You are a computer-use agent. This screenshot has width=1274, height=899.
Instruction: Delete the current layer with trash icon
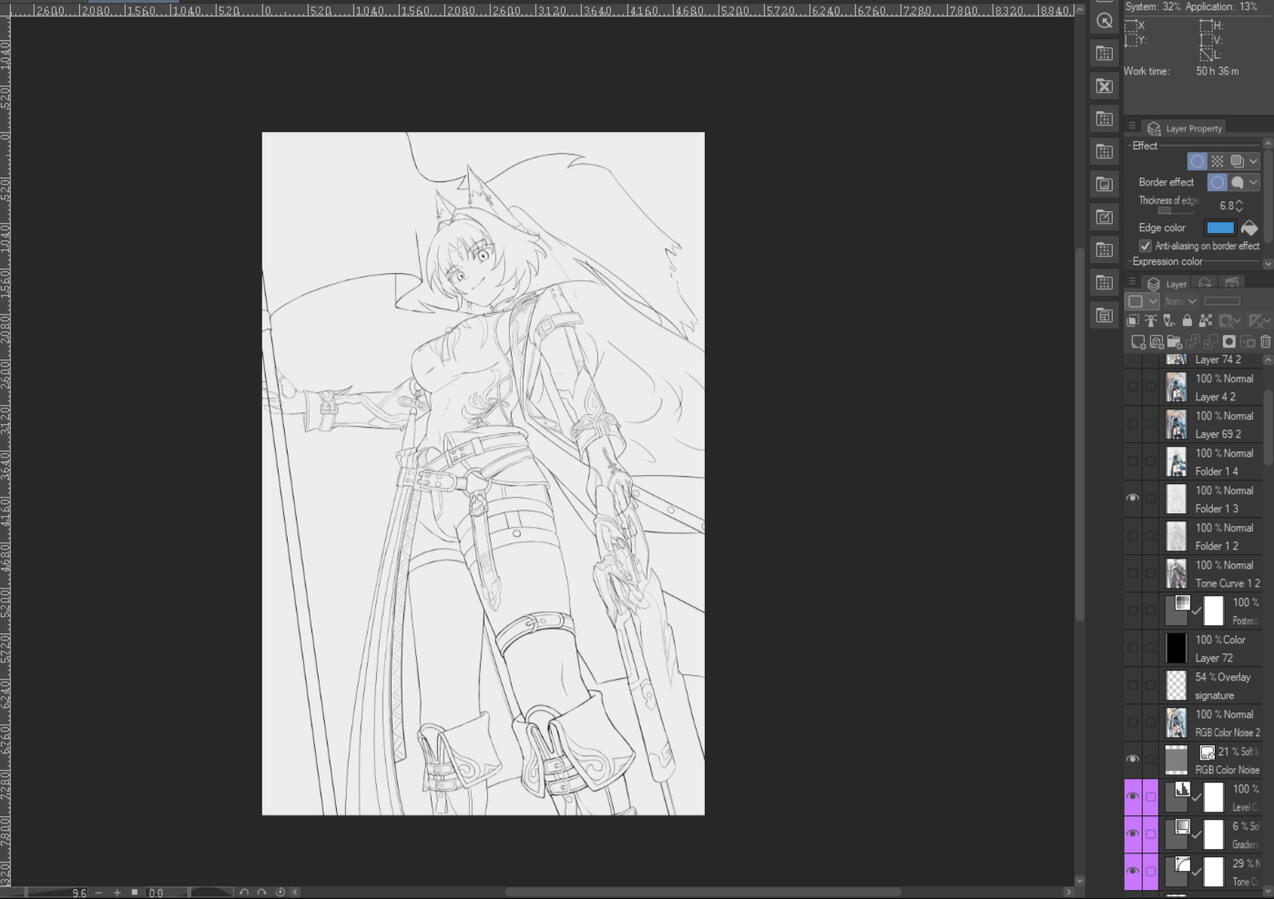[x=1266, y=341]
